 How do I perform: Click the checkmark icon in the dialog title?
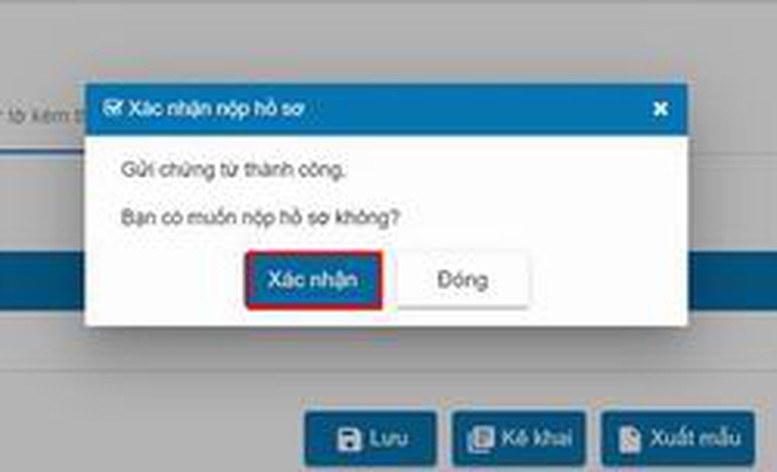click(x=112, y=107)
